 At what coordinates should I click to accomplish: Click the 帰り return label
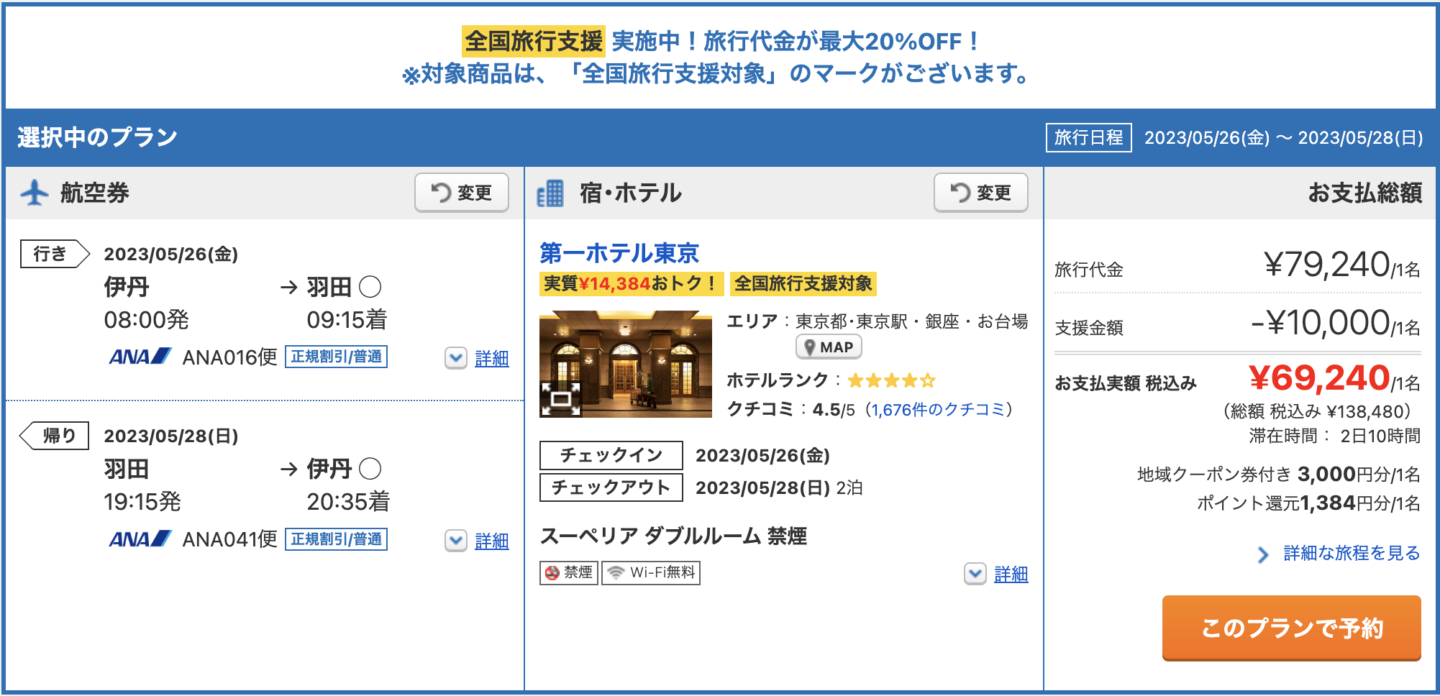(x=55, y=436)
